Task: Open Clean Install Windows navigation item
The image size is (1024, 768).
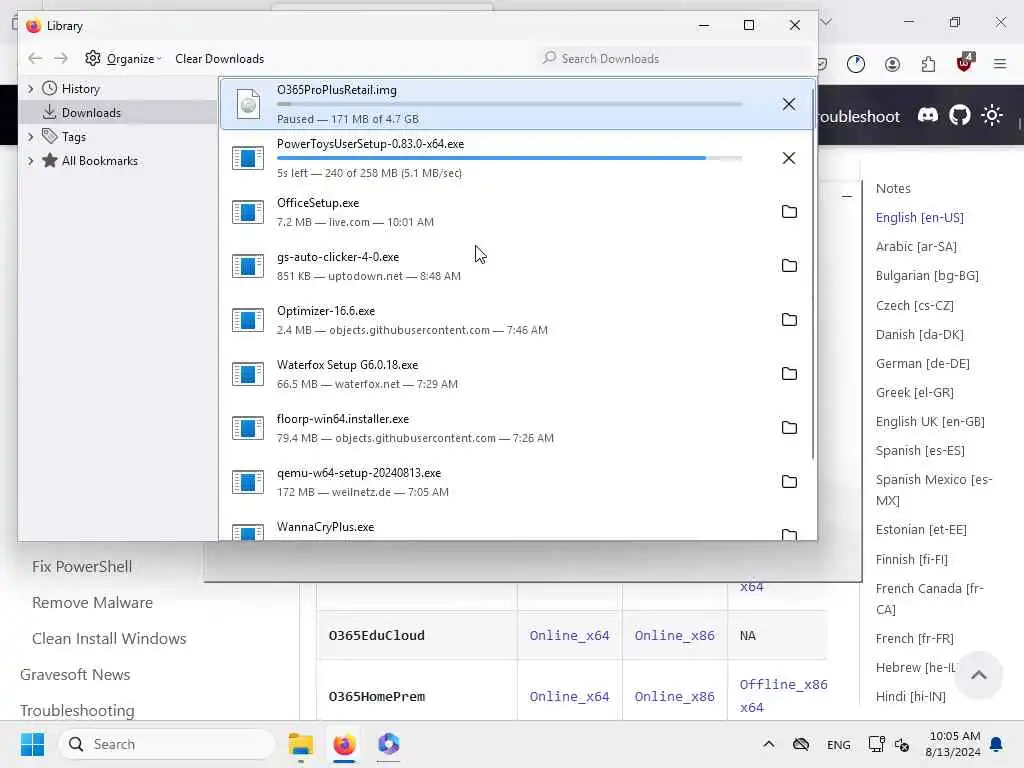Action: point(109,639)
